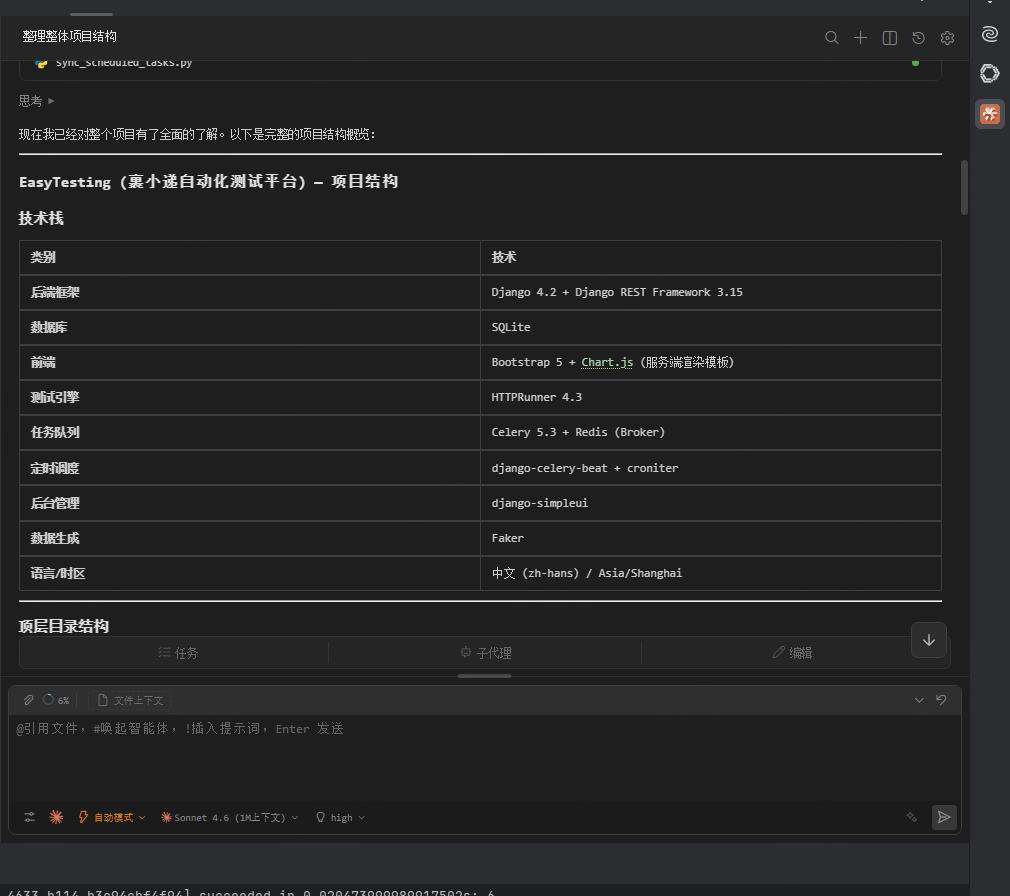This screenshot has width=1010, height=896.
Task: Open settings gear in chat header
Action: click(x=947, y=37)
